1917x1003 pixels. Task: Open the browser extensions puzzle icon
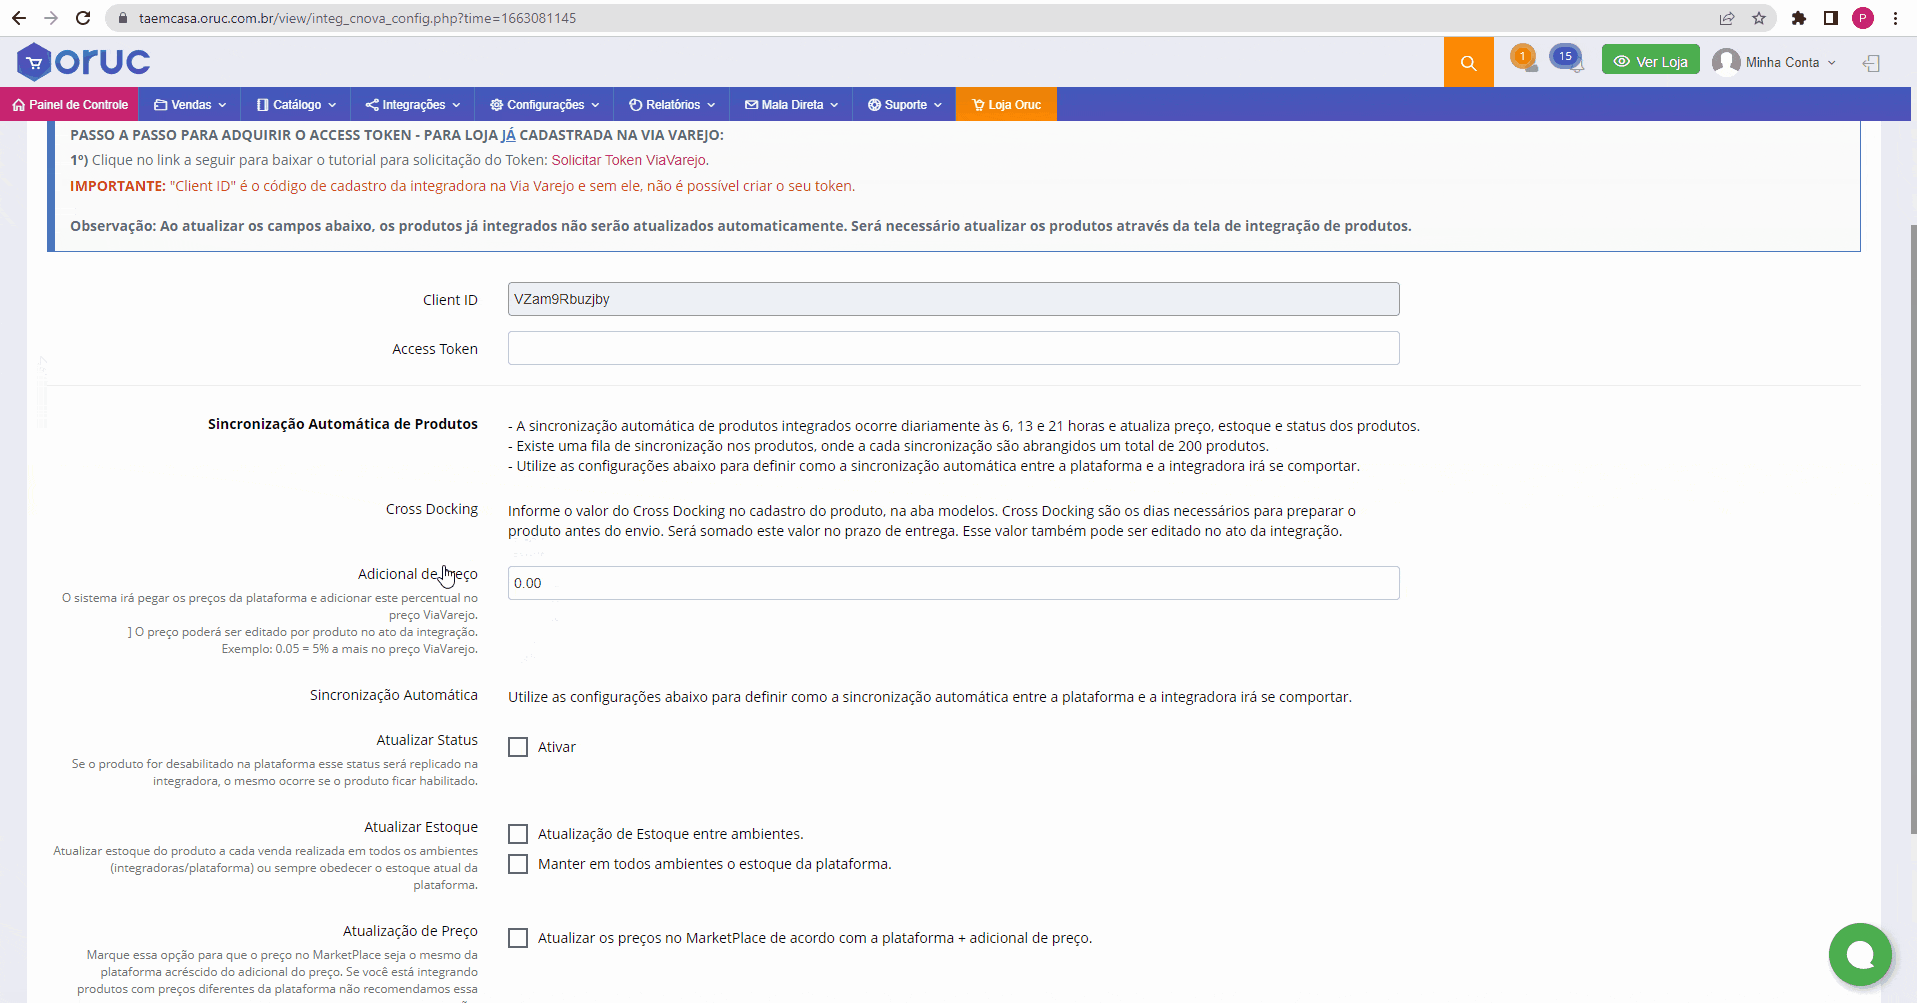click(1799, 18)
